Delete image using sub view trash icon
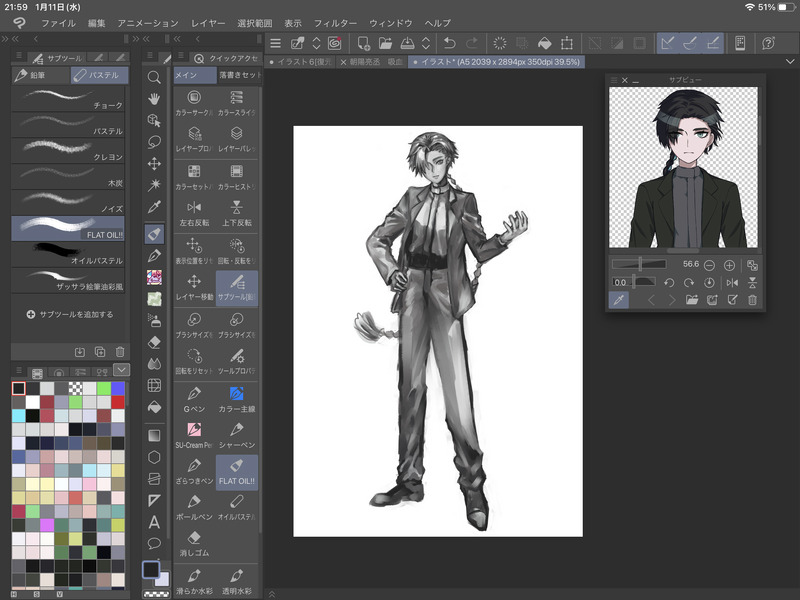 (752, 300)
